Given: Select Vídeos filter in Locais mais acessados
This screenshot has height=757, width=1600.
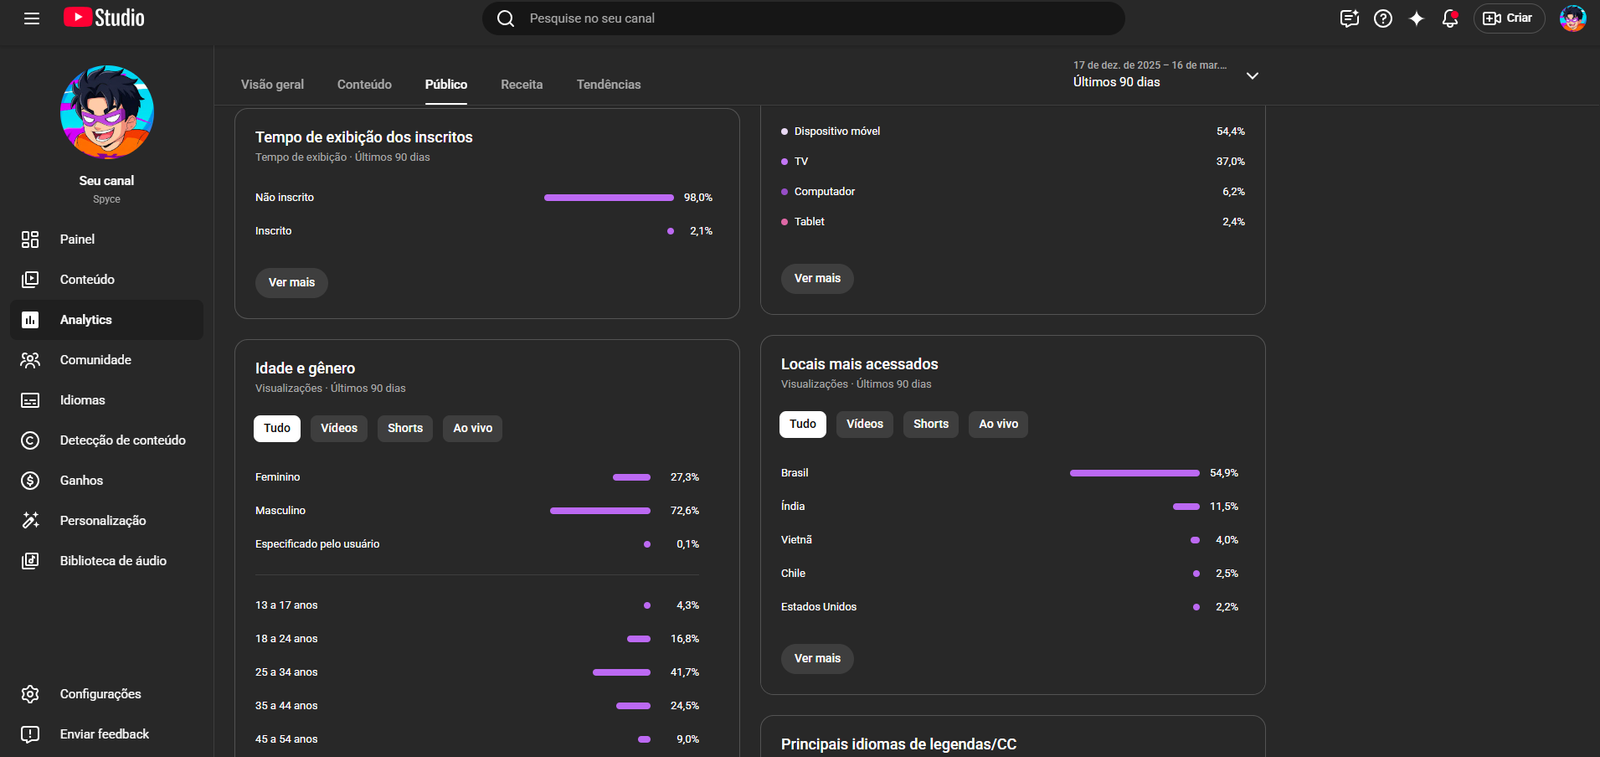Looking at the screenshot, I should coord(864,424).
